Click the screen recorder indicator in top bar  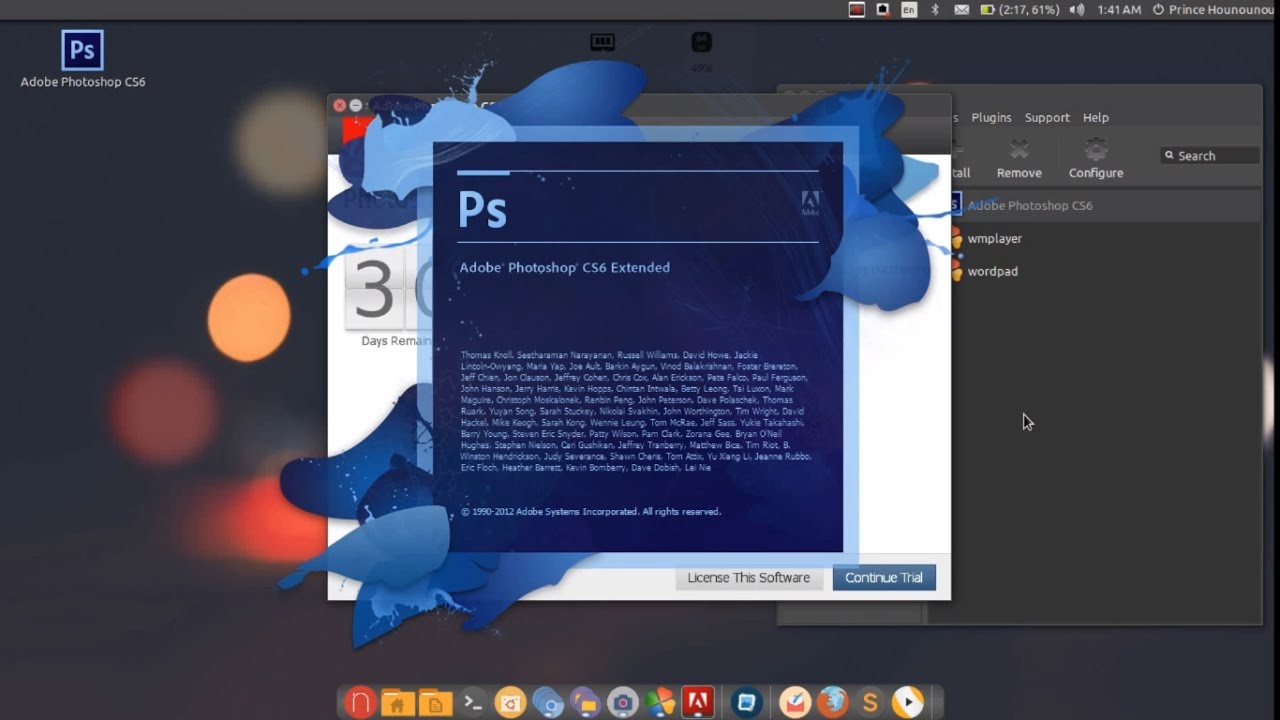pyautogui.click(x=857, y=9)
